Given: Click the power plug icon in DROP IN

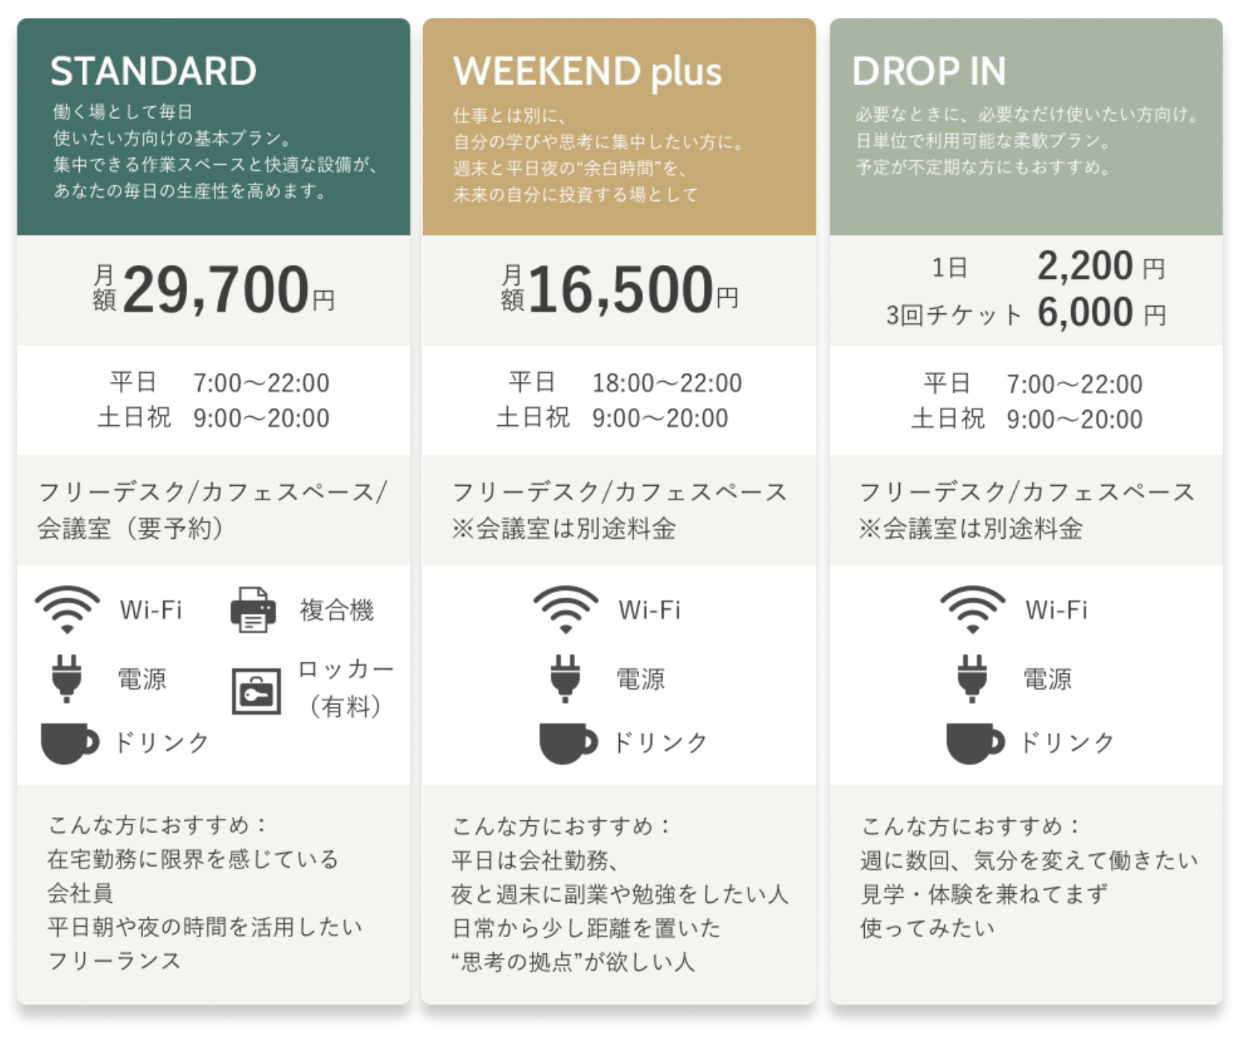Looking at the screenshot, I should click(x=972, y=678).
